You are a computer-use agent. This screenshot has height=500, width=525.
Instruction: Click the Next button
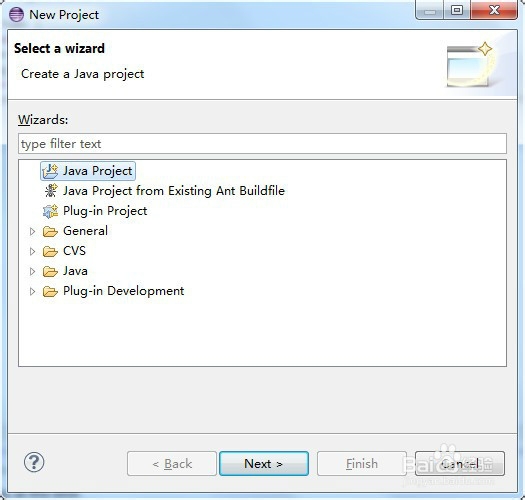[x=264, y=463]
